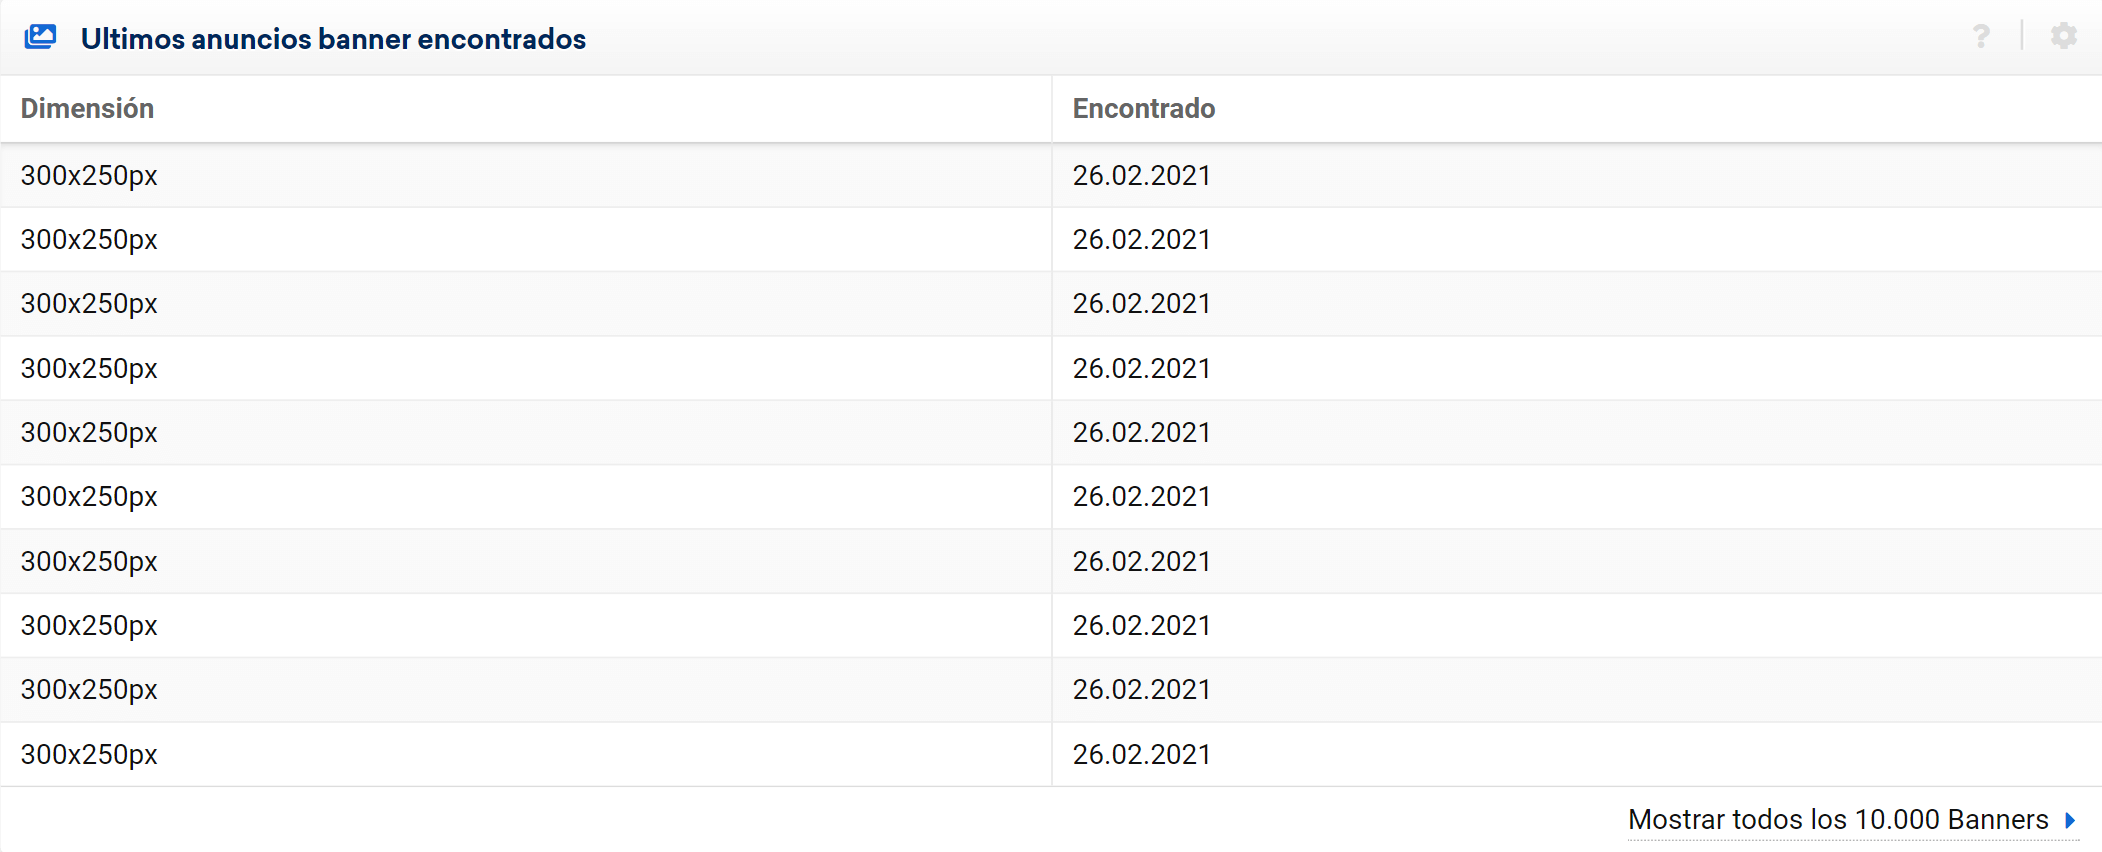
Task: Click the 'Ultimos anuncios banner encontrados' title
Action: pyautogui.click(x=333, y=39)
